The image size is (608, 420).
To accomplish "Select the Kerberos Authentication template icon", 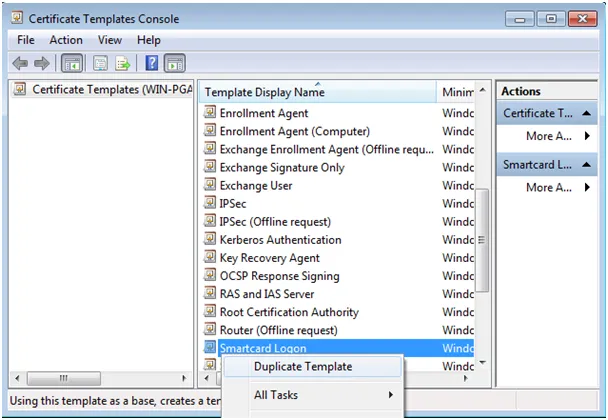I will pos(210,238).
